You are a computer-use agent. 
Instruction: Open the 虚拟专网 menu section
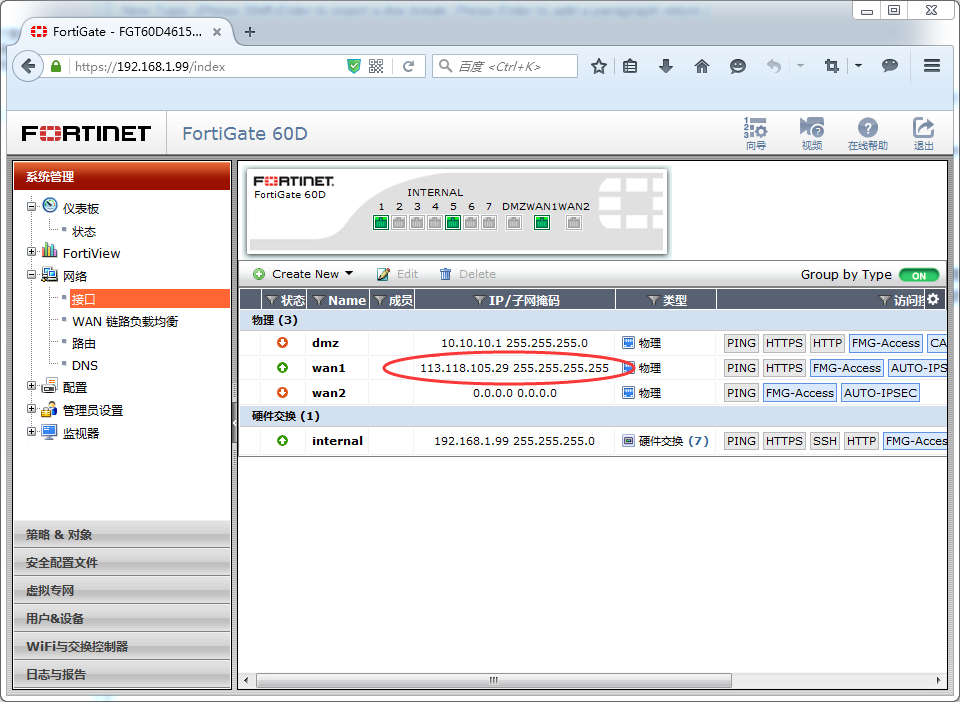(122, 591)
